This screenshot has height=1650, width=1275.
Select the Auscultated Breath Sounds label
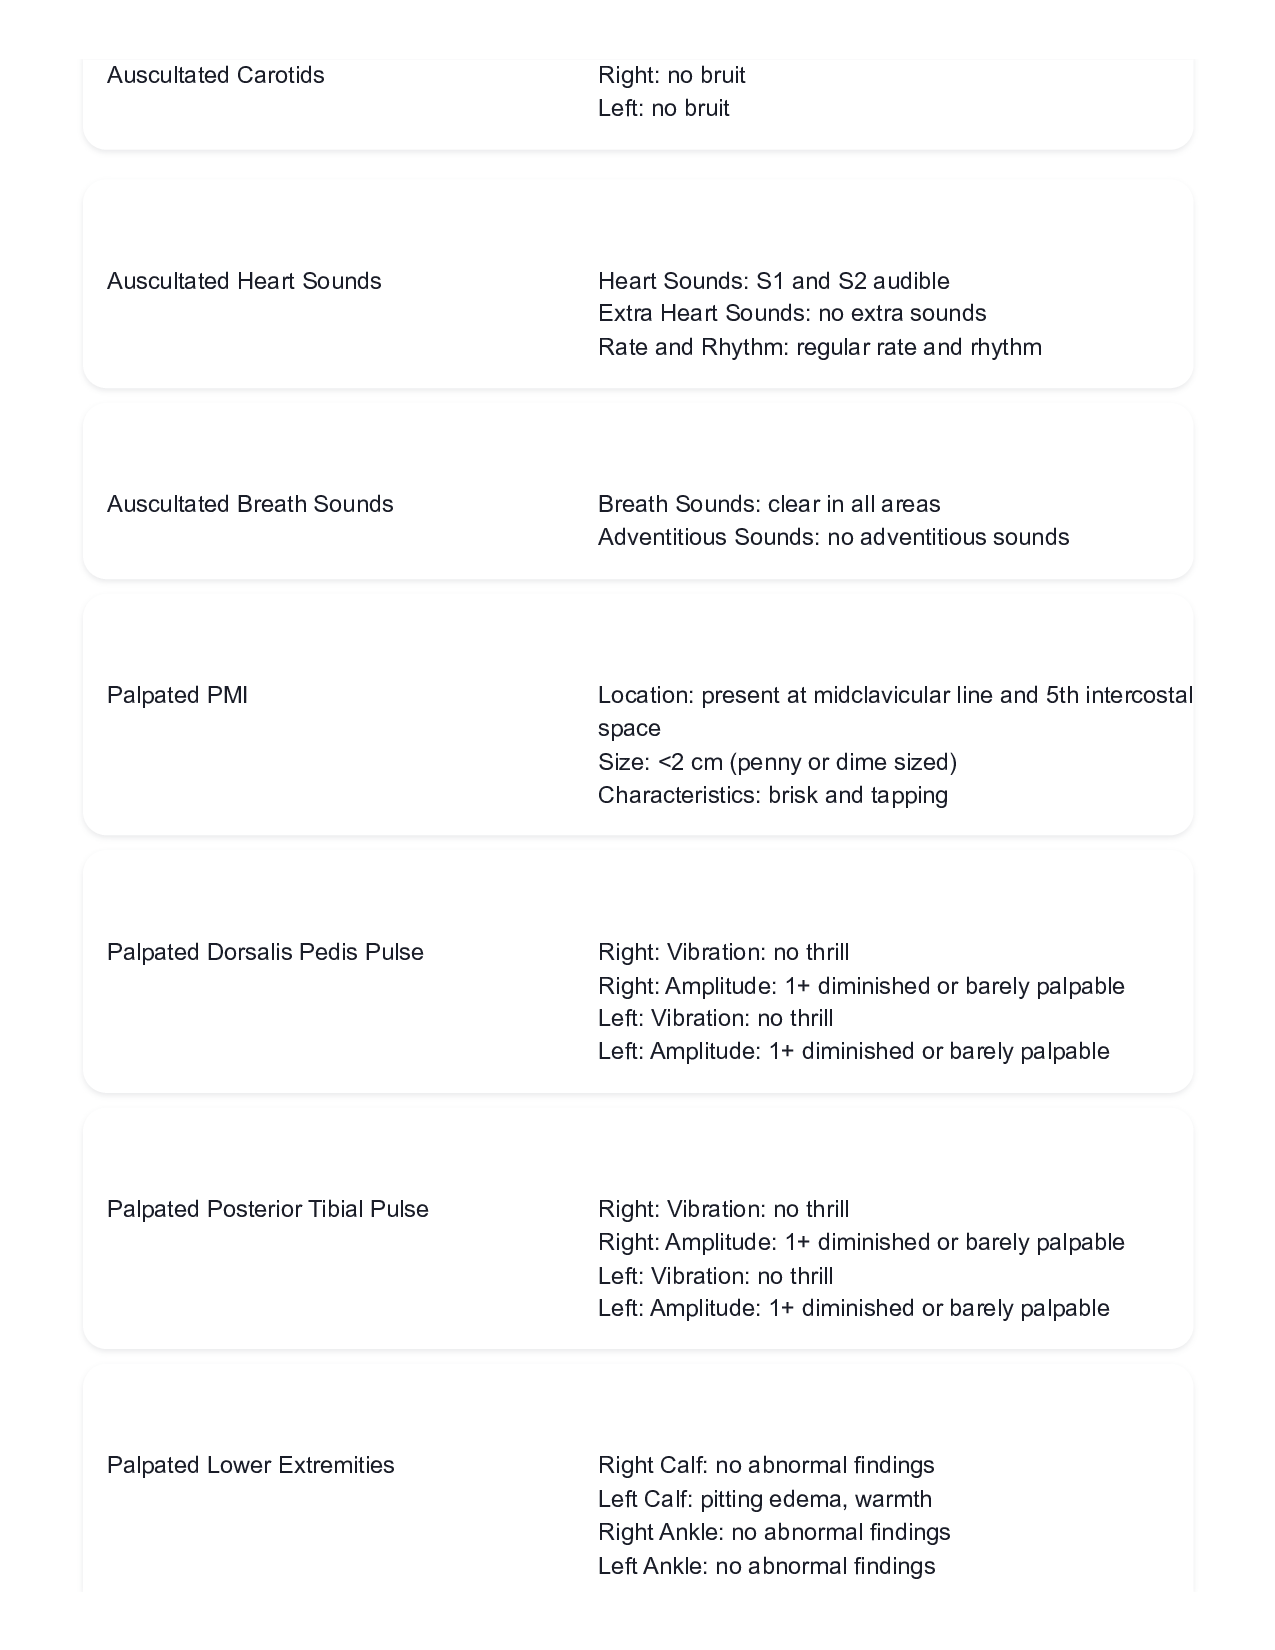tap(250, 504)
